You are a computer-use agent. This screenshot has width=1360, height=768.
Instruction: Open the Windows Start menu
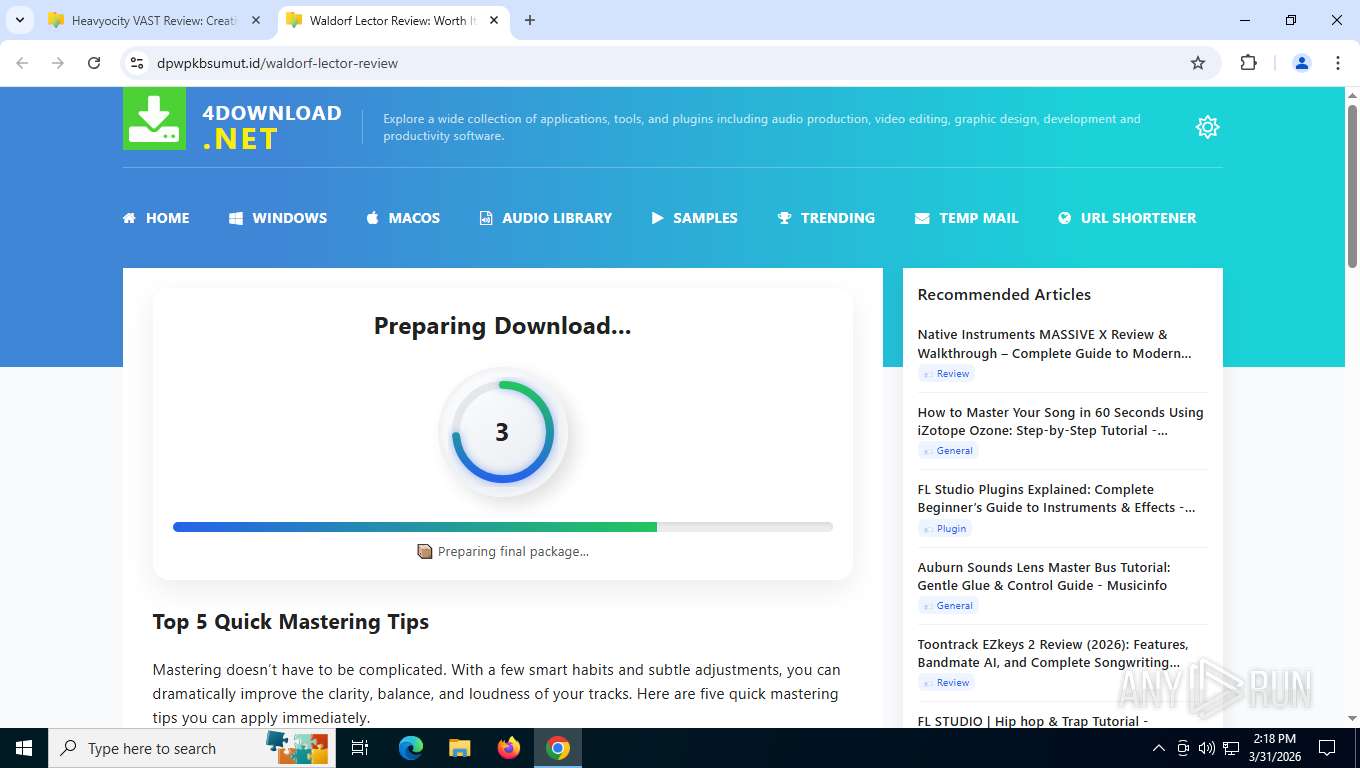coord(24,748)
